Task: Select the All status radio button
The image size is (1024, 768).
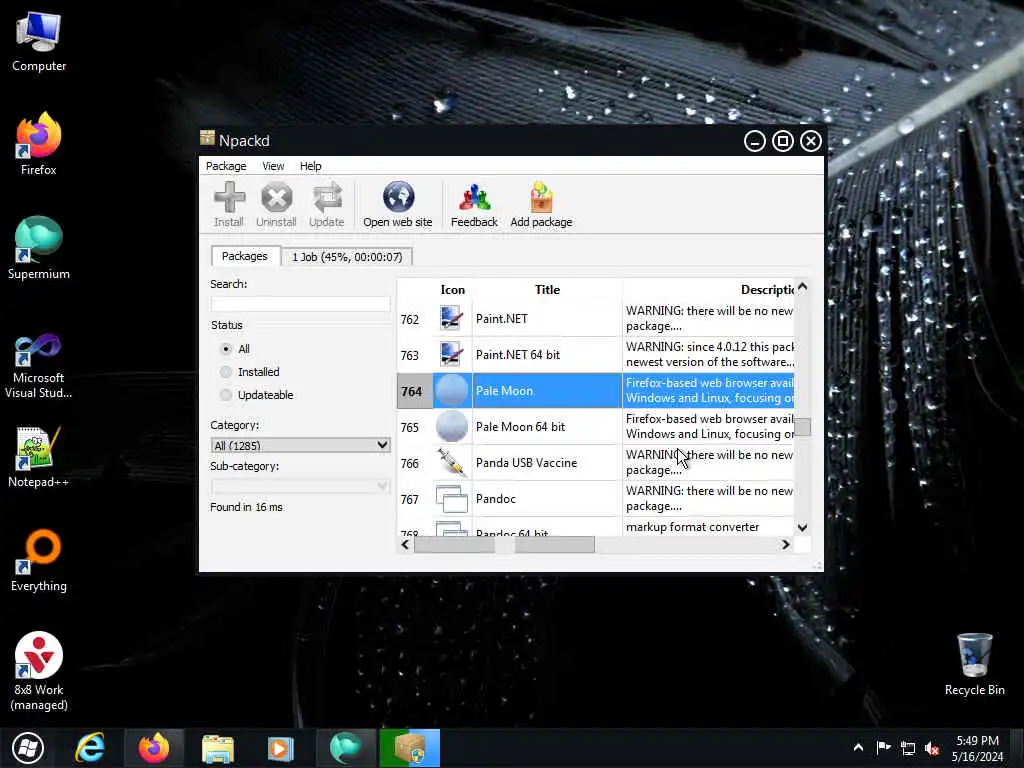Action: tap(226, 349)
